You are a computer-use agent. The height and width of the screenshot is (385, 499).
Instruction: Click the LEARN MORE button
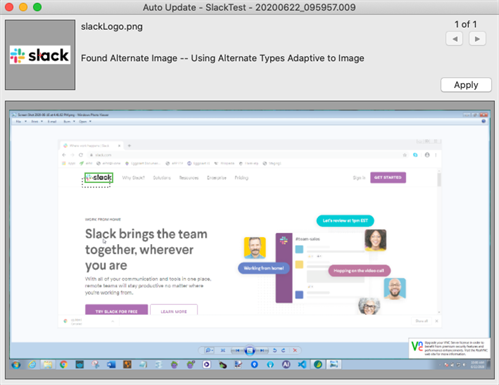click(x=174, y=310)
